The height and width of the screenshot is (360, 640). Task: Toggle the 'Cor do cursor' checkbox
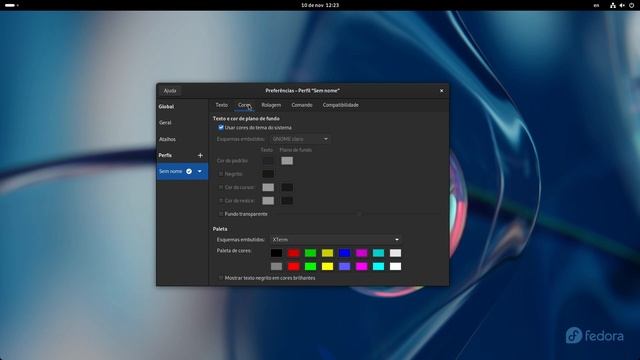[221, 187]
